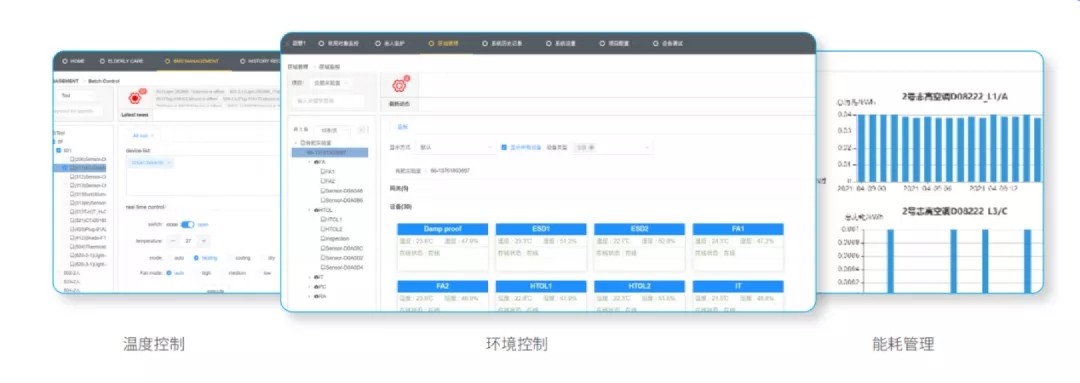
Task: Click the red gear alert icon in center panel
Action: pos(399,85)
